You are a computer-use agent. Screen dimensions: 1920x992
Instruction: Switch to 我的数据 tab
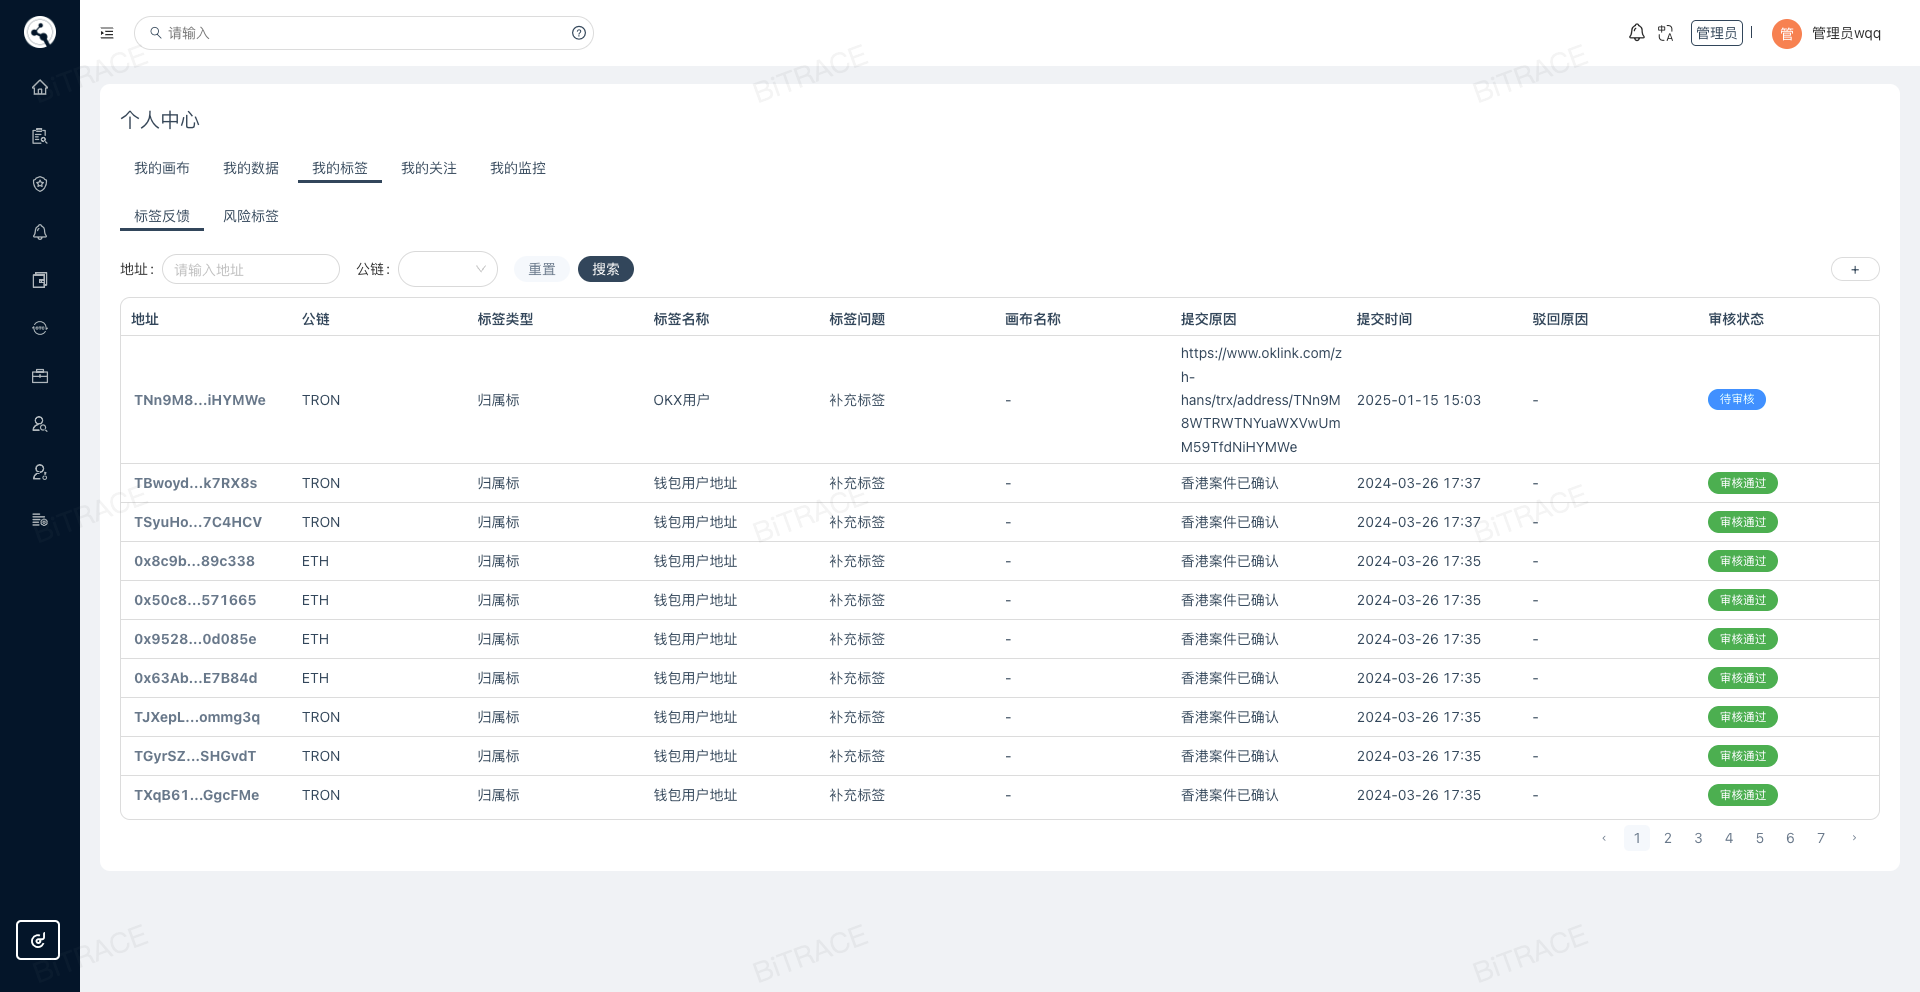point(251,168)
